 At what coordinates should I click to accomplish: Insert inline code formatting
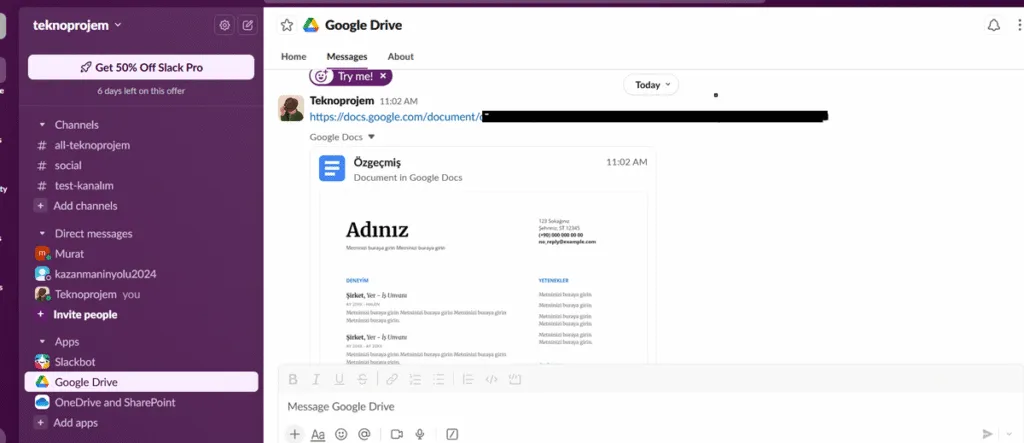pos(491,380)
